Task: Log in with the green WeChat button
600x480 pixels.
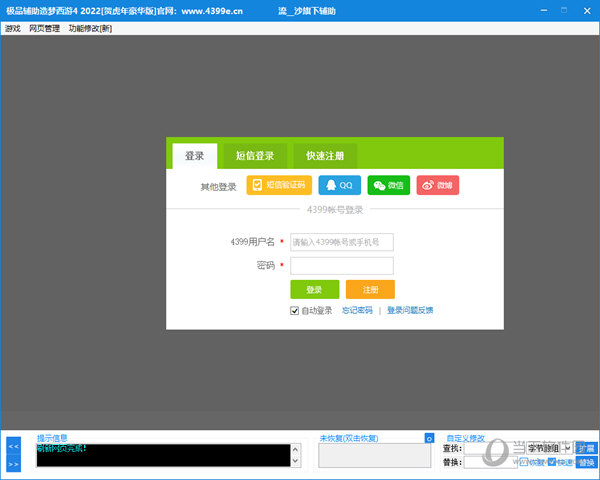Action: coord(388,185)
